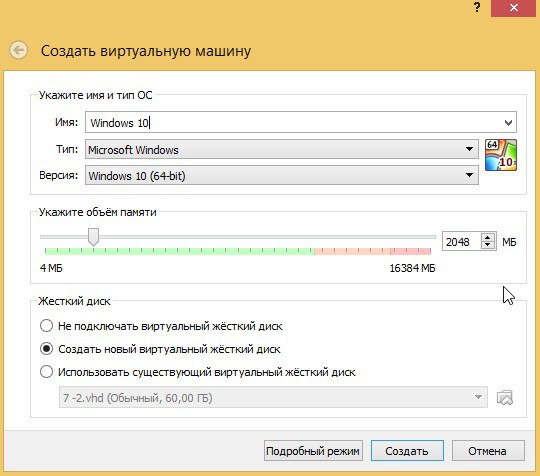The width and height of the screenshot is (540, 476).
Task: Click the 'Жесткий диск' group label
Action: [74, 301]
